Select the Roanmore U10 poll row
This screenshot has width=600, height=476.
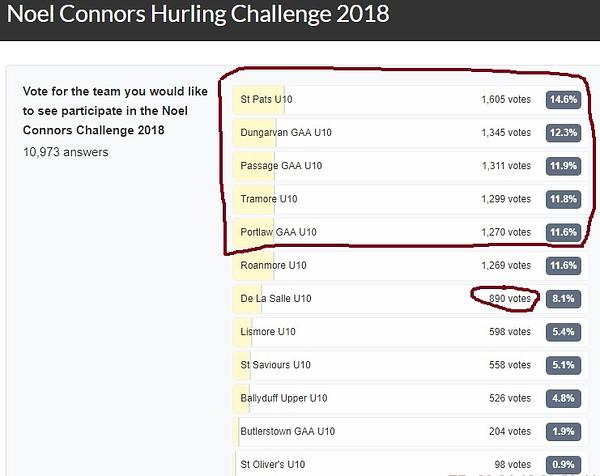pos(410,266)
